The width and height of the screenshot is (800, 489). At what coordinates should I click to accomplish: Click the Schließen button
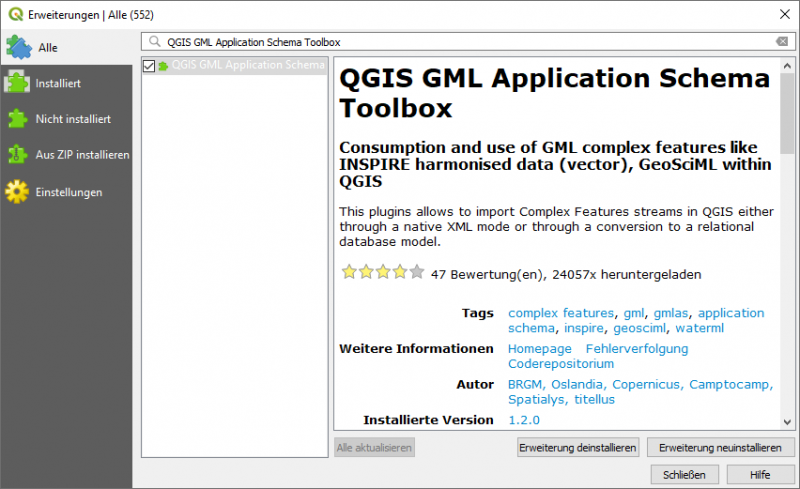[684, 475]
